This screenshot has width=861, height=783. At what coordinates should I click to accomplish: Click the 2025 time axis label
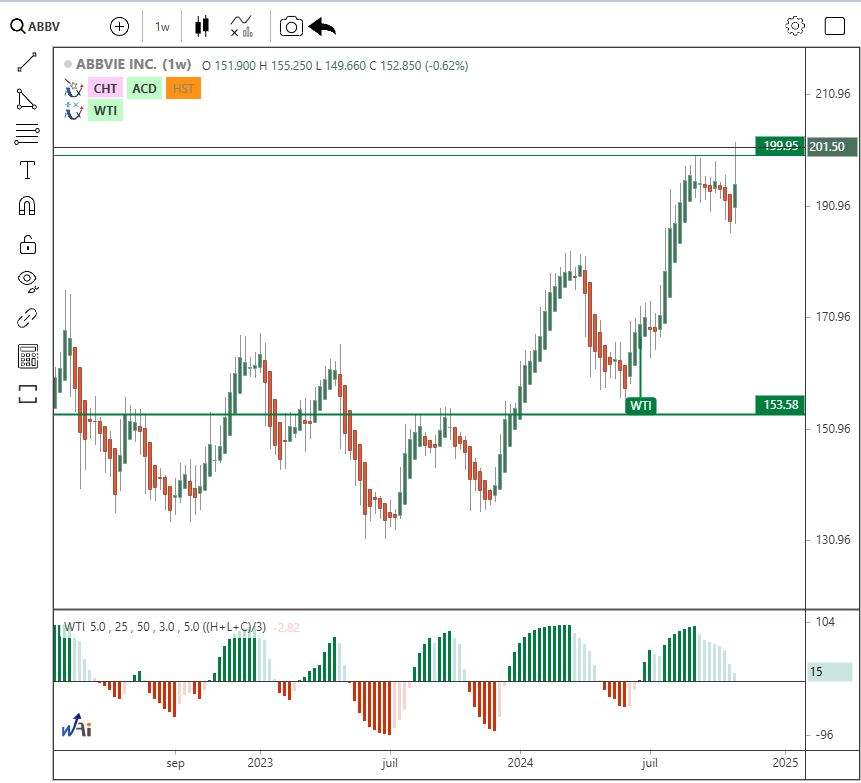pyautogui.click(x=785, y=763)
